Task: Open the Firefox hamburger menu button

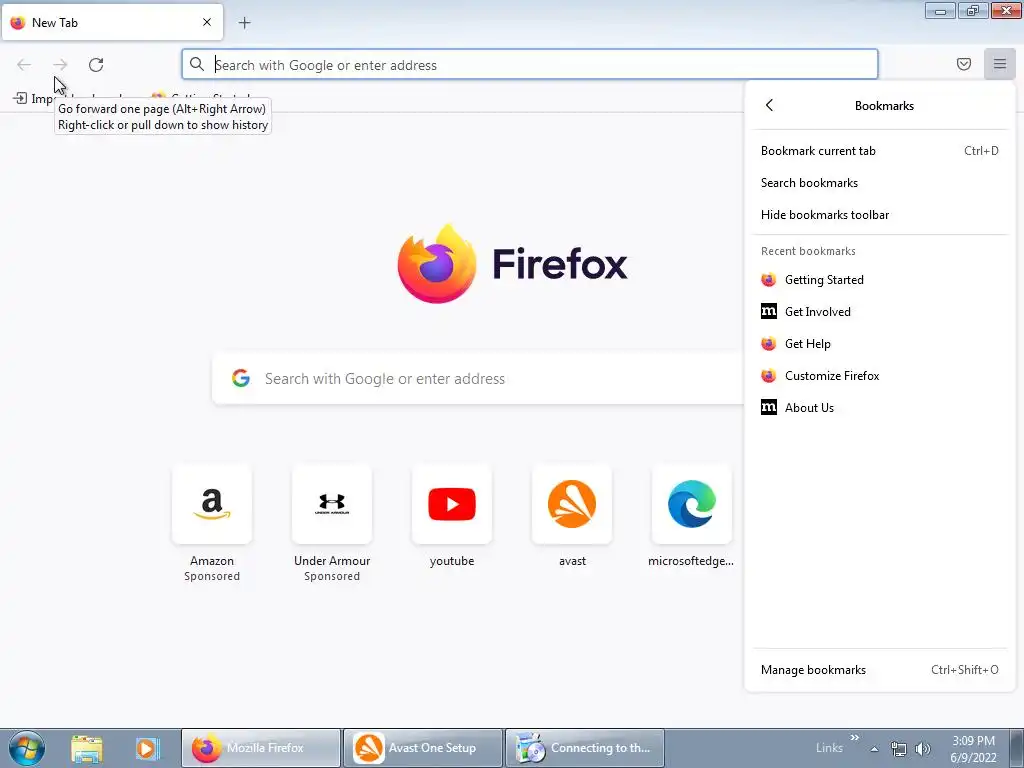Action: point(1000,64)
